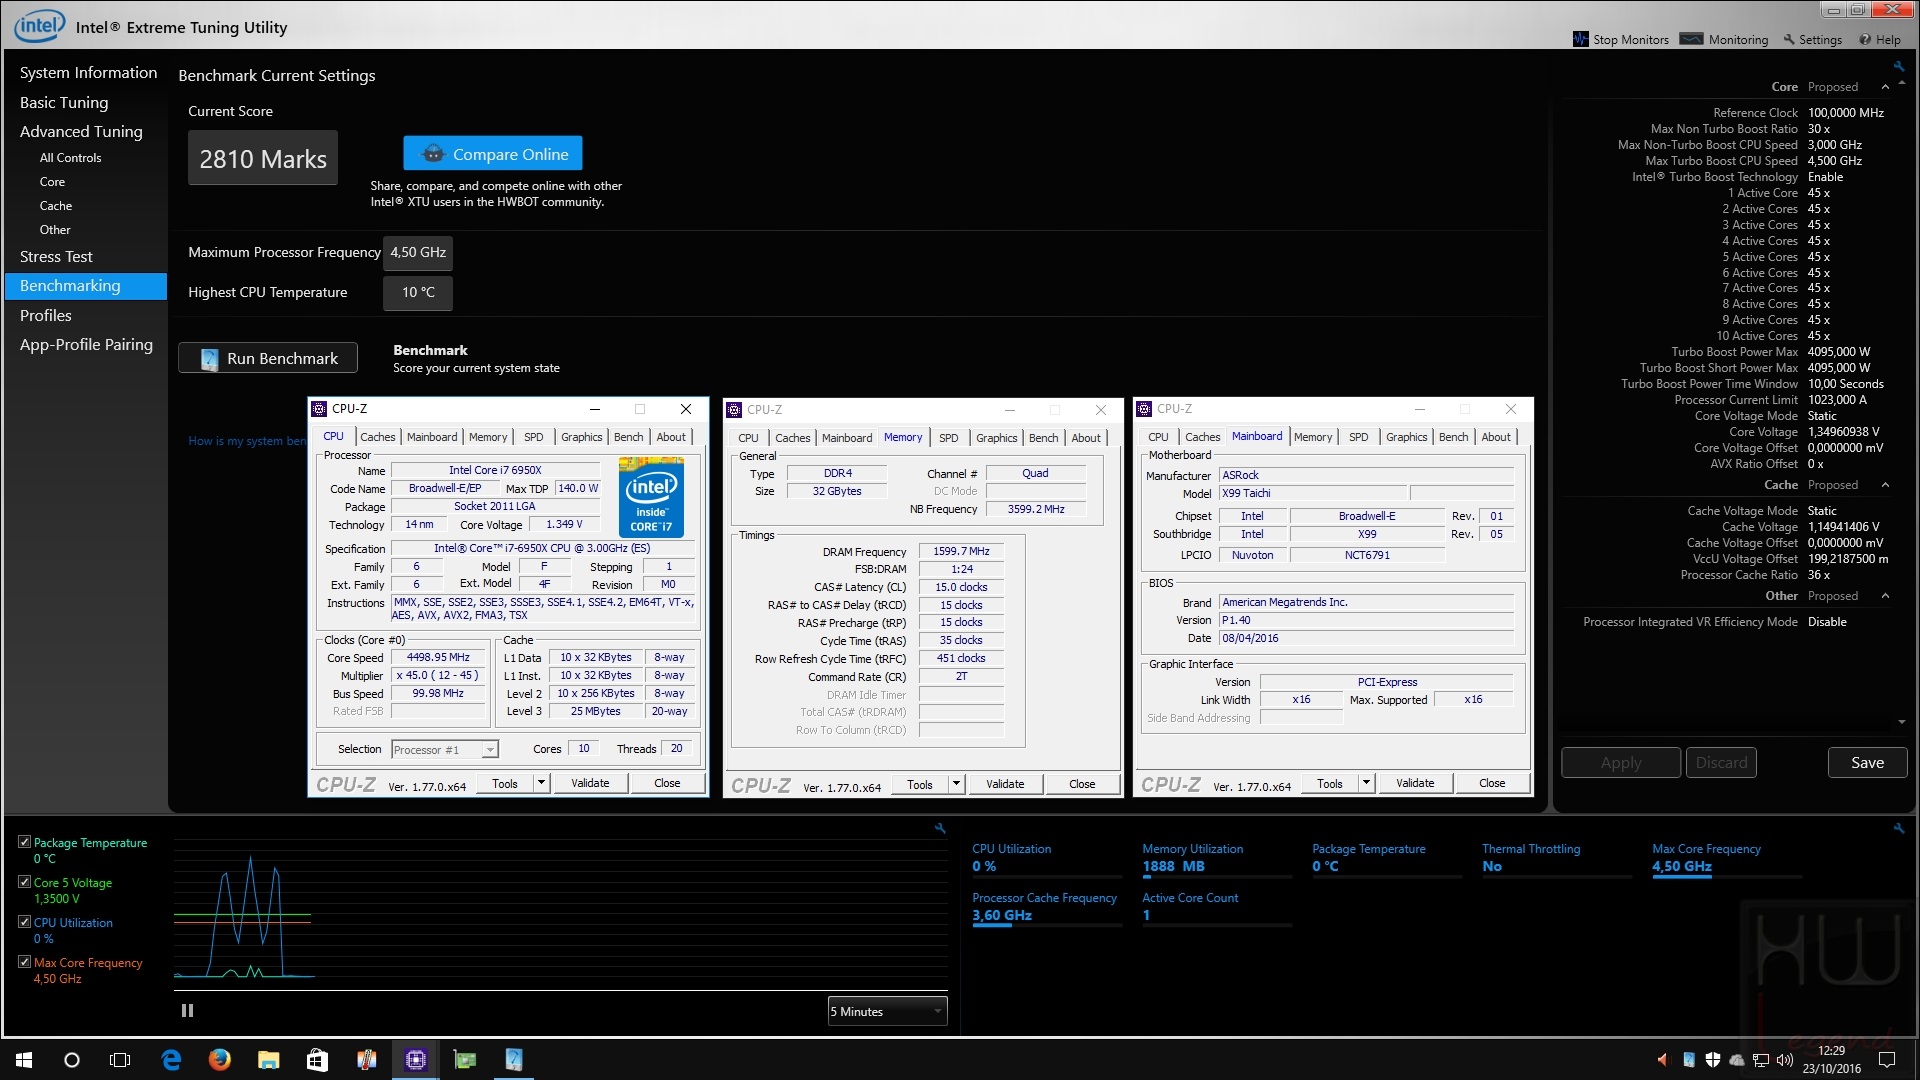Image resolution: width=1920 pixels, height=1080 pixels.
Task: Open Cortana search circle on taskbar
Action: (72, 1060)
